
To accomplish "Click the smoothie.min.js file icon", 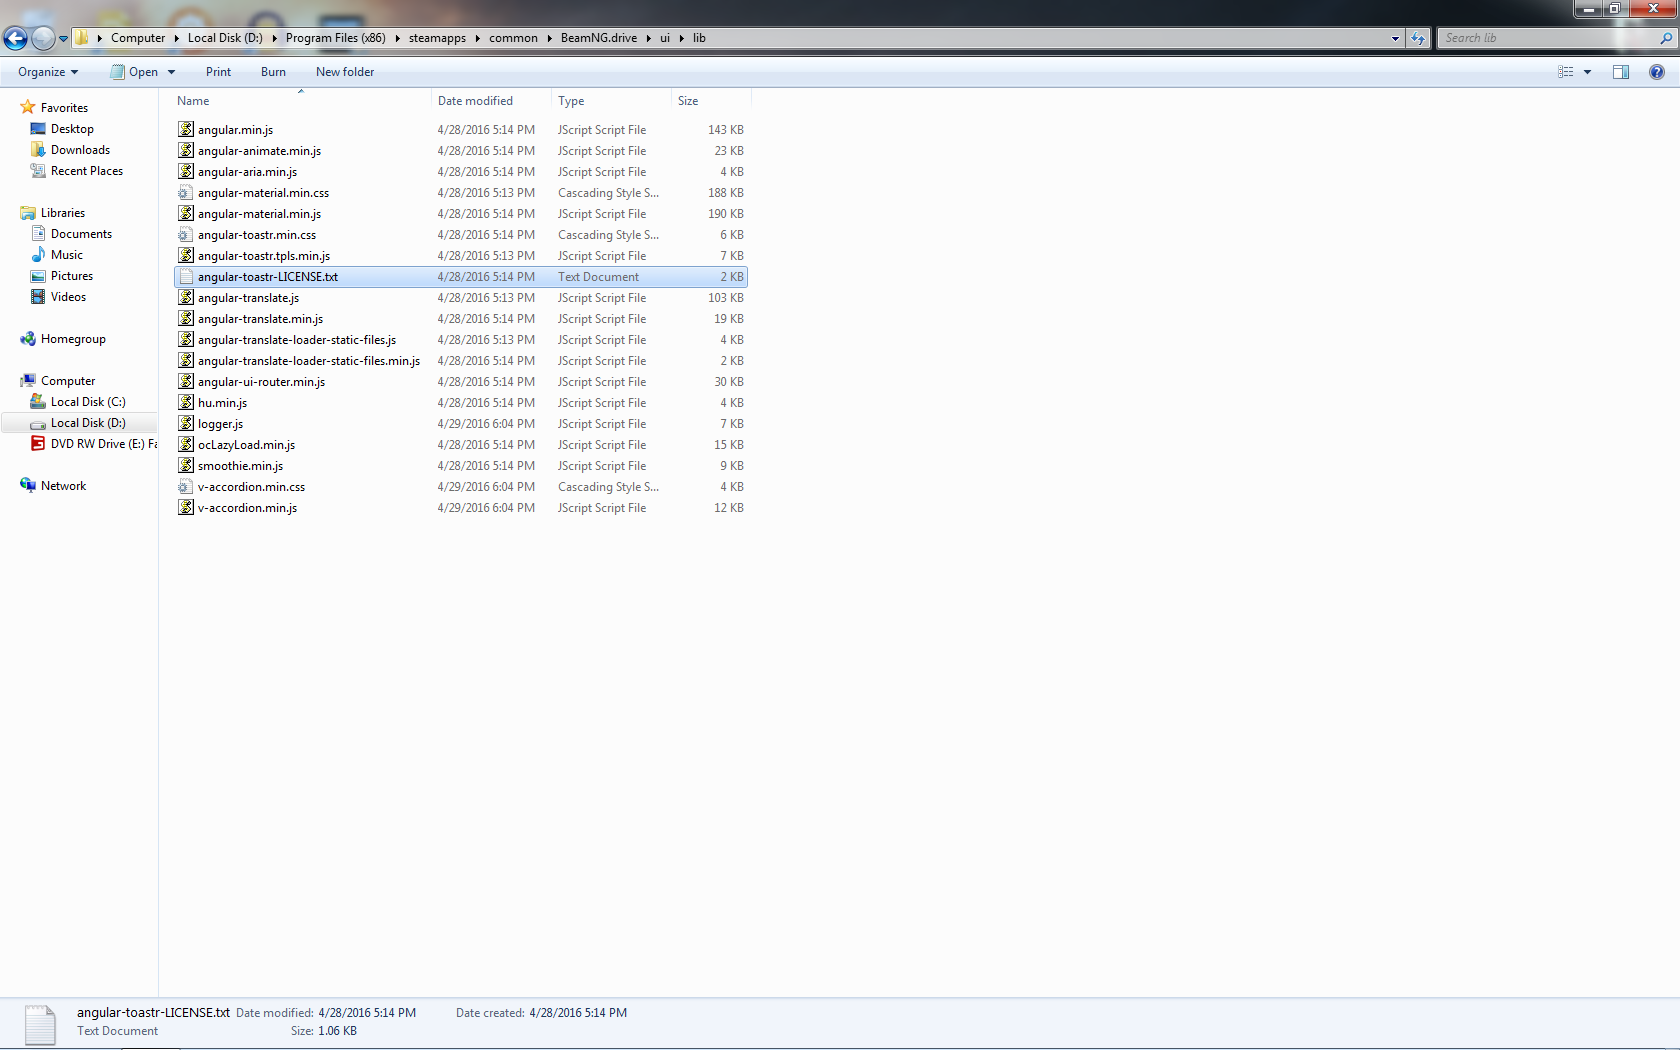I will [x=186, y=465].
